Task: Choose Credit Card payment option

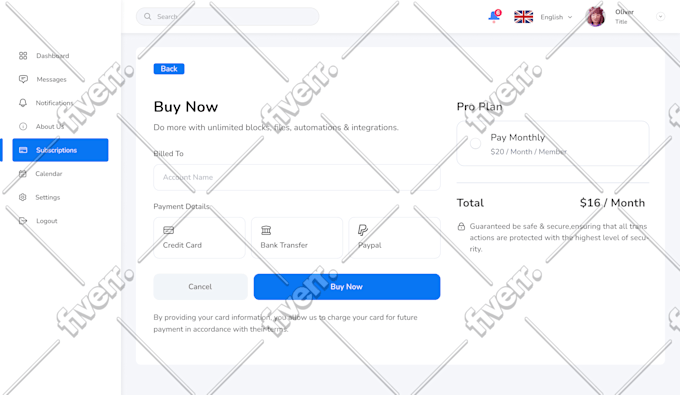Action: pos(199,238)
